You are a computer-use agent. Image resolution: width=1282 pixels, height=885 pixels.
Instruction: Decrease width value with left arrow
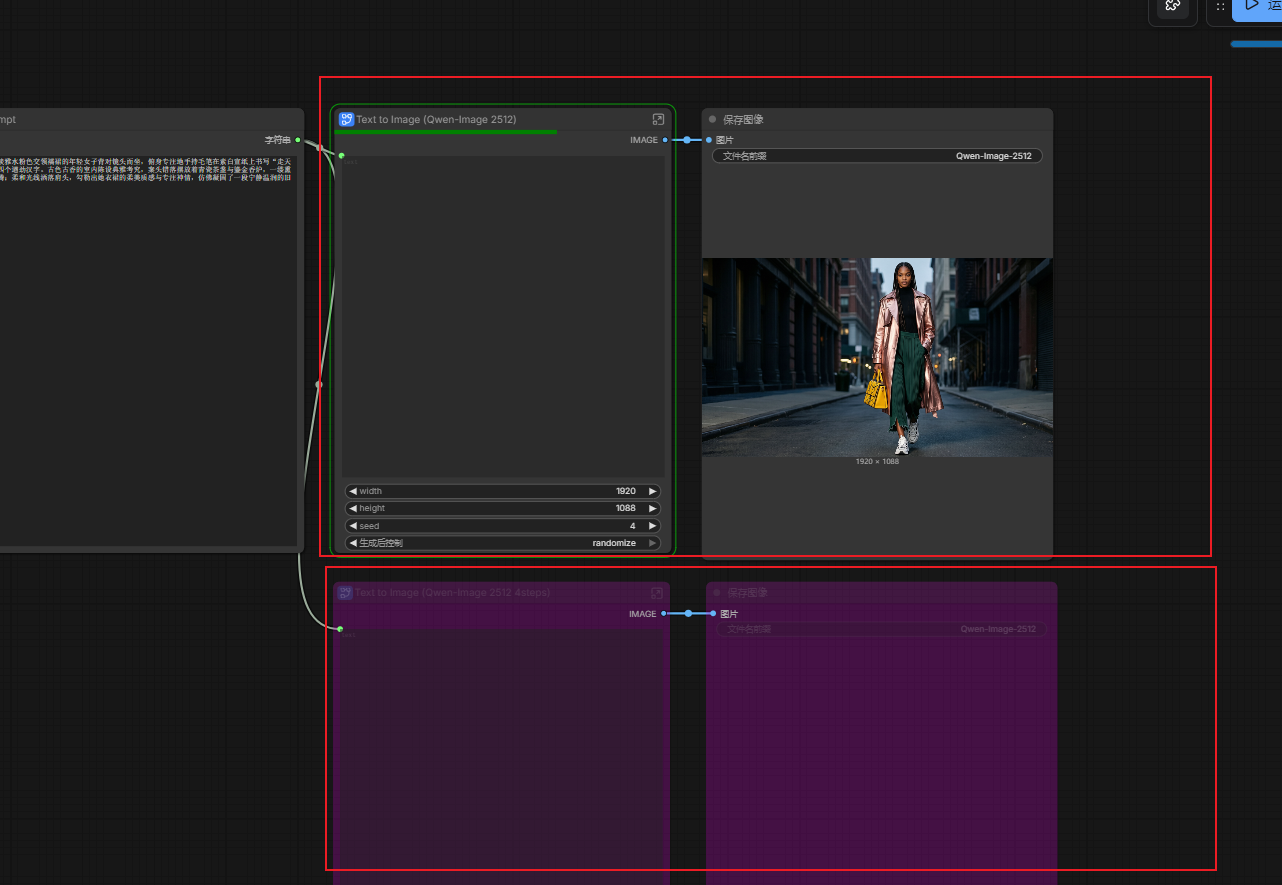click(x=353, y=491)
